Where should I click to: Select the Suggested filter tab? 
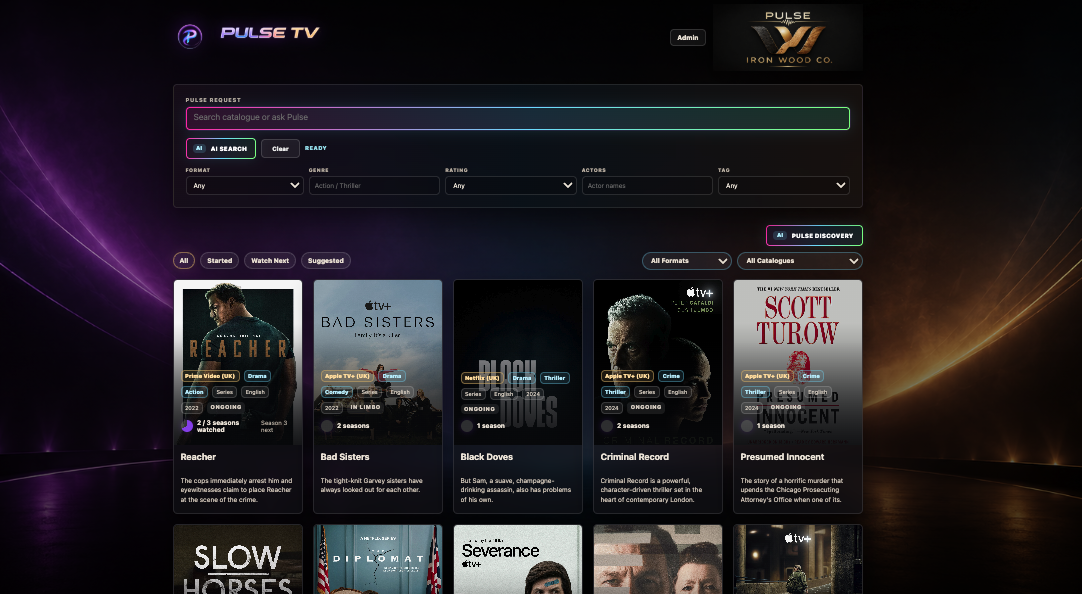click(326, 261)
